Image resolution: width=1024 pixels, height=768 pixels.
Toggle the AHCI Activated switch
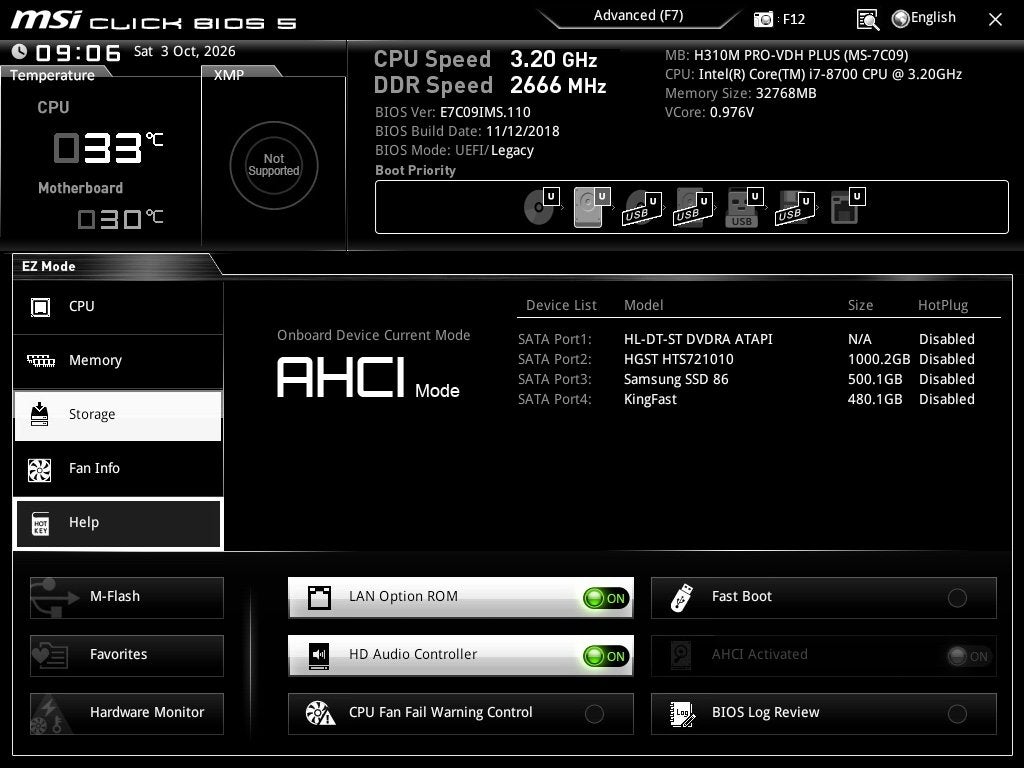coord(969,656)
